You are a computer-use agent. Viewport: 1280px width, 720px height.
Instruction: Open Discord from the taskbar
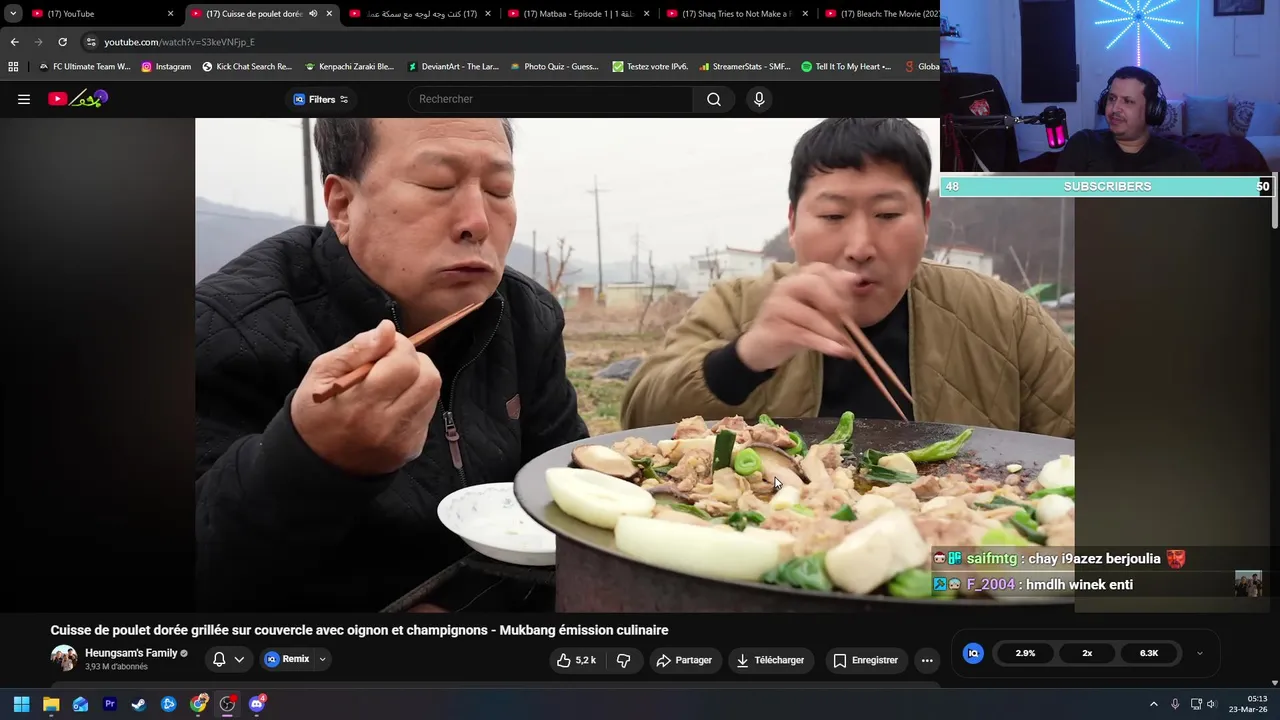257,704
